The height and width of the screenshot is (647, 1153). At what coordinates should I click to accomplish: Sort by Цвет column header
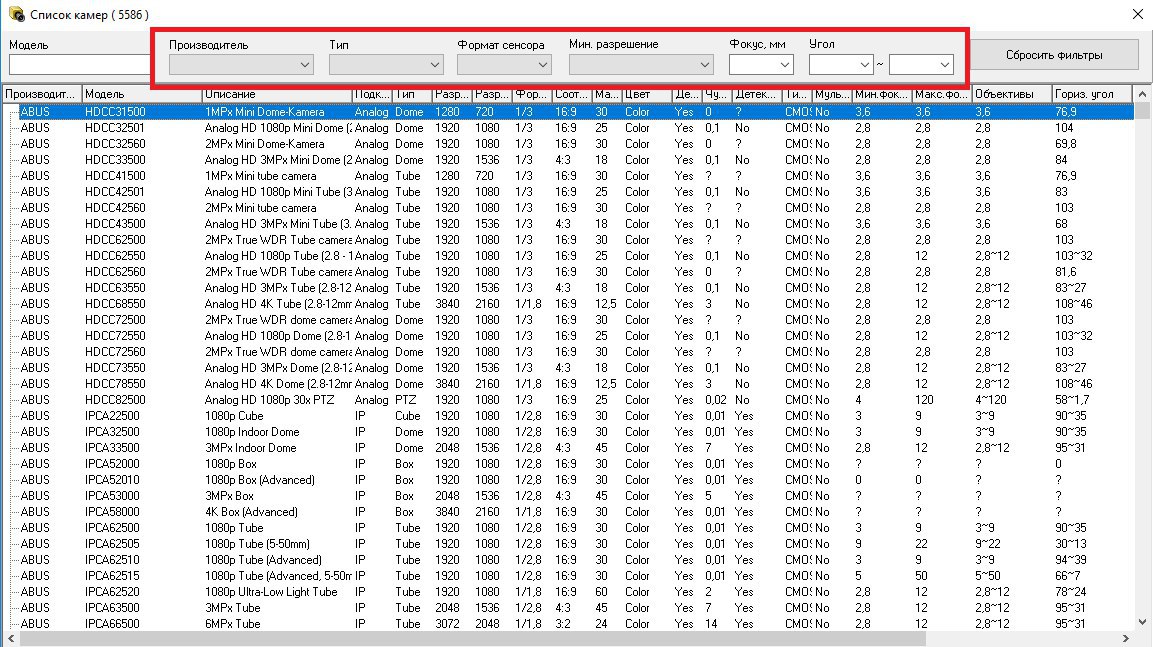(646, 94)
